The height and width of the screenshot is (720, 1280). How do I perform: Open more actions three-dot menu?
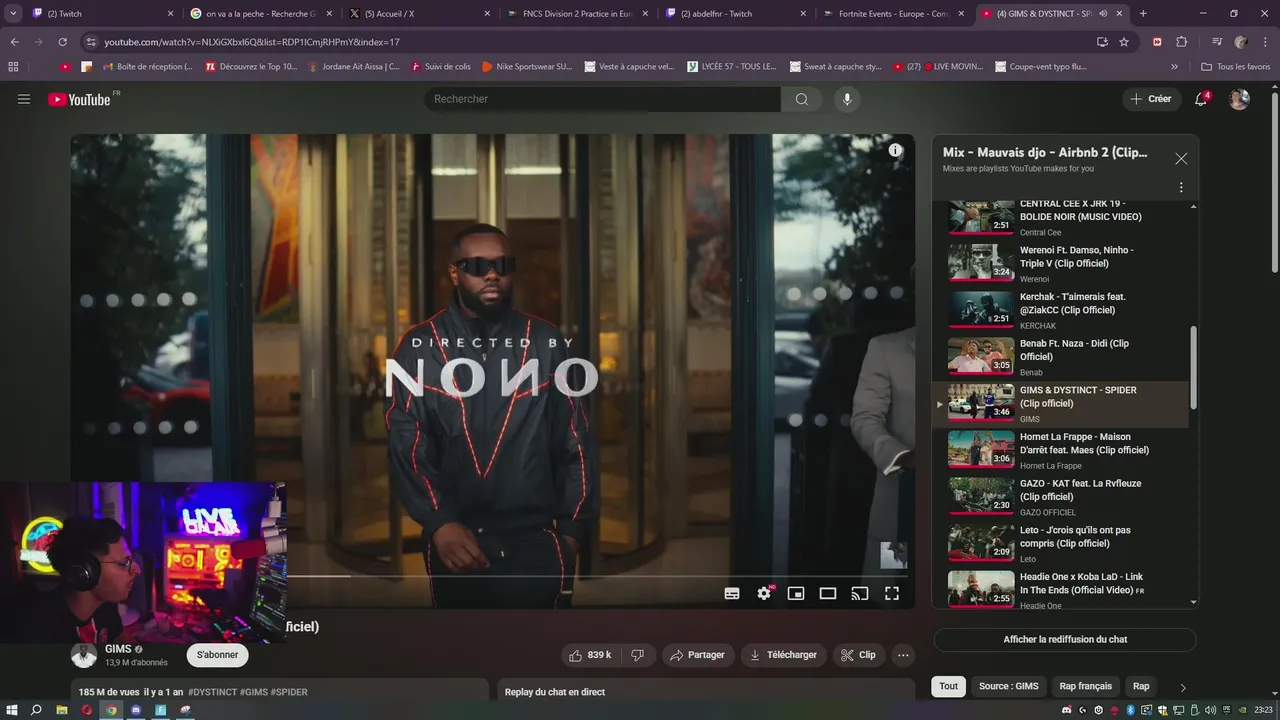pos(903,655)
